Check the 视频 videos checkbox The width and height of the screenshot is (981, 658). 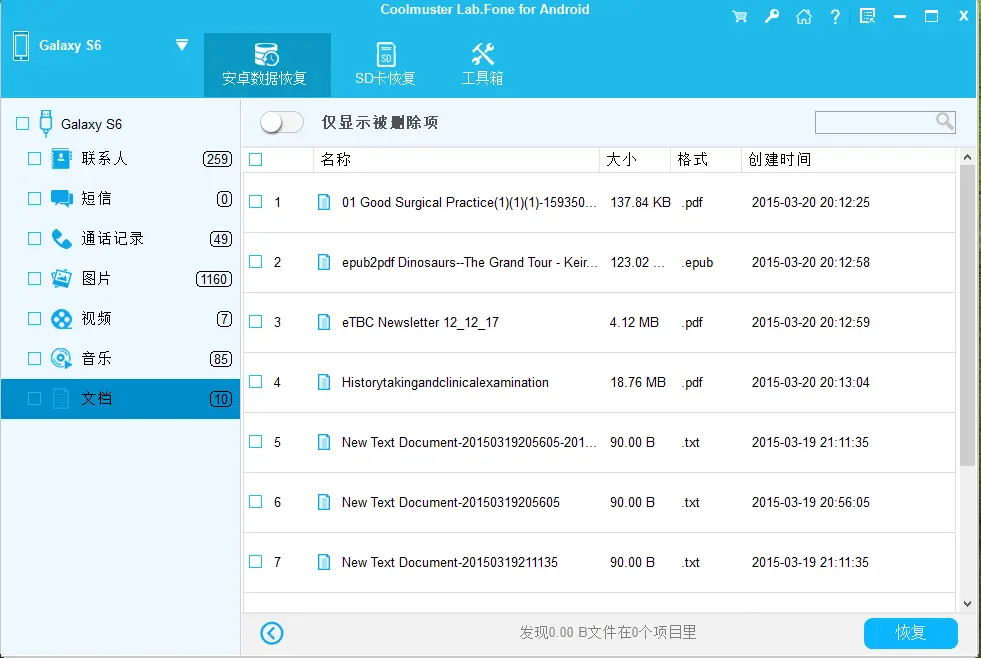(34, 318)
